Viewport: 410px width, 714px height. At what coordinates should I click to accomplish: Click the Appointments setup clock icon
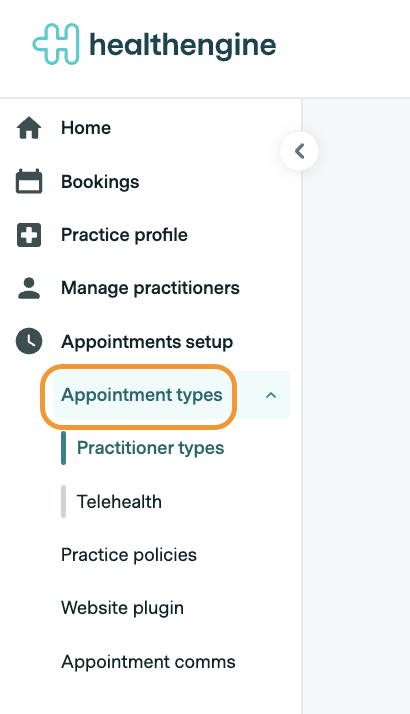(29, 342)
